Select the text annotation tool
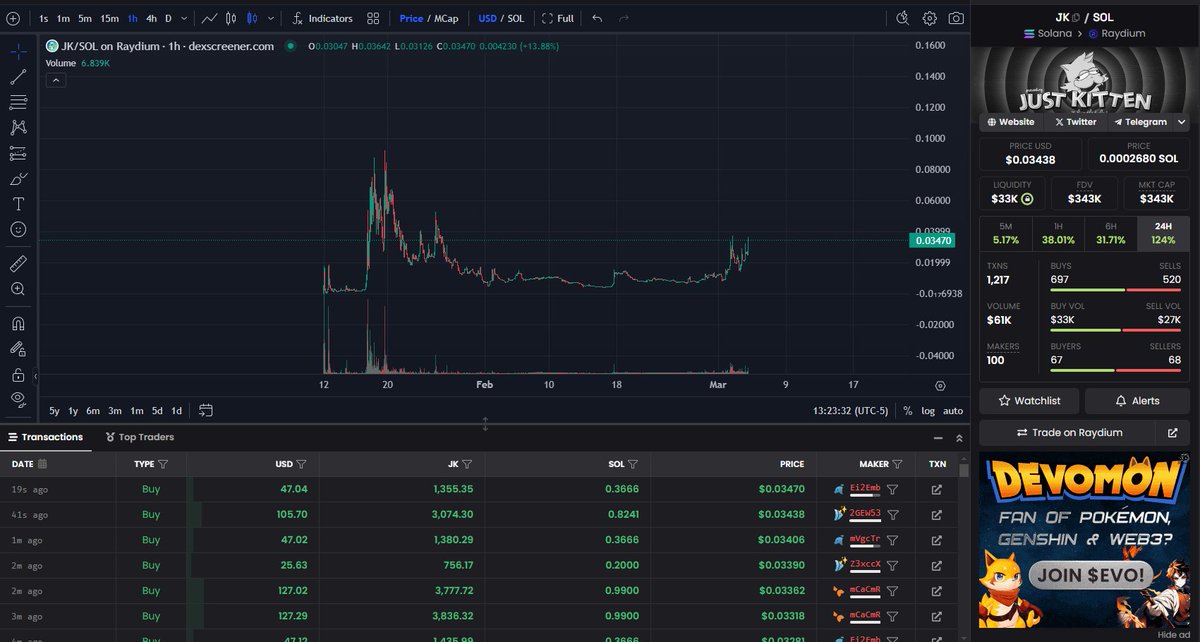Viewport: 1200px width, 642px height. pos(18,203)
